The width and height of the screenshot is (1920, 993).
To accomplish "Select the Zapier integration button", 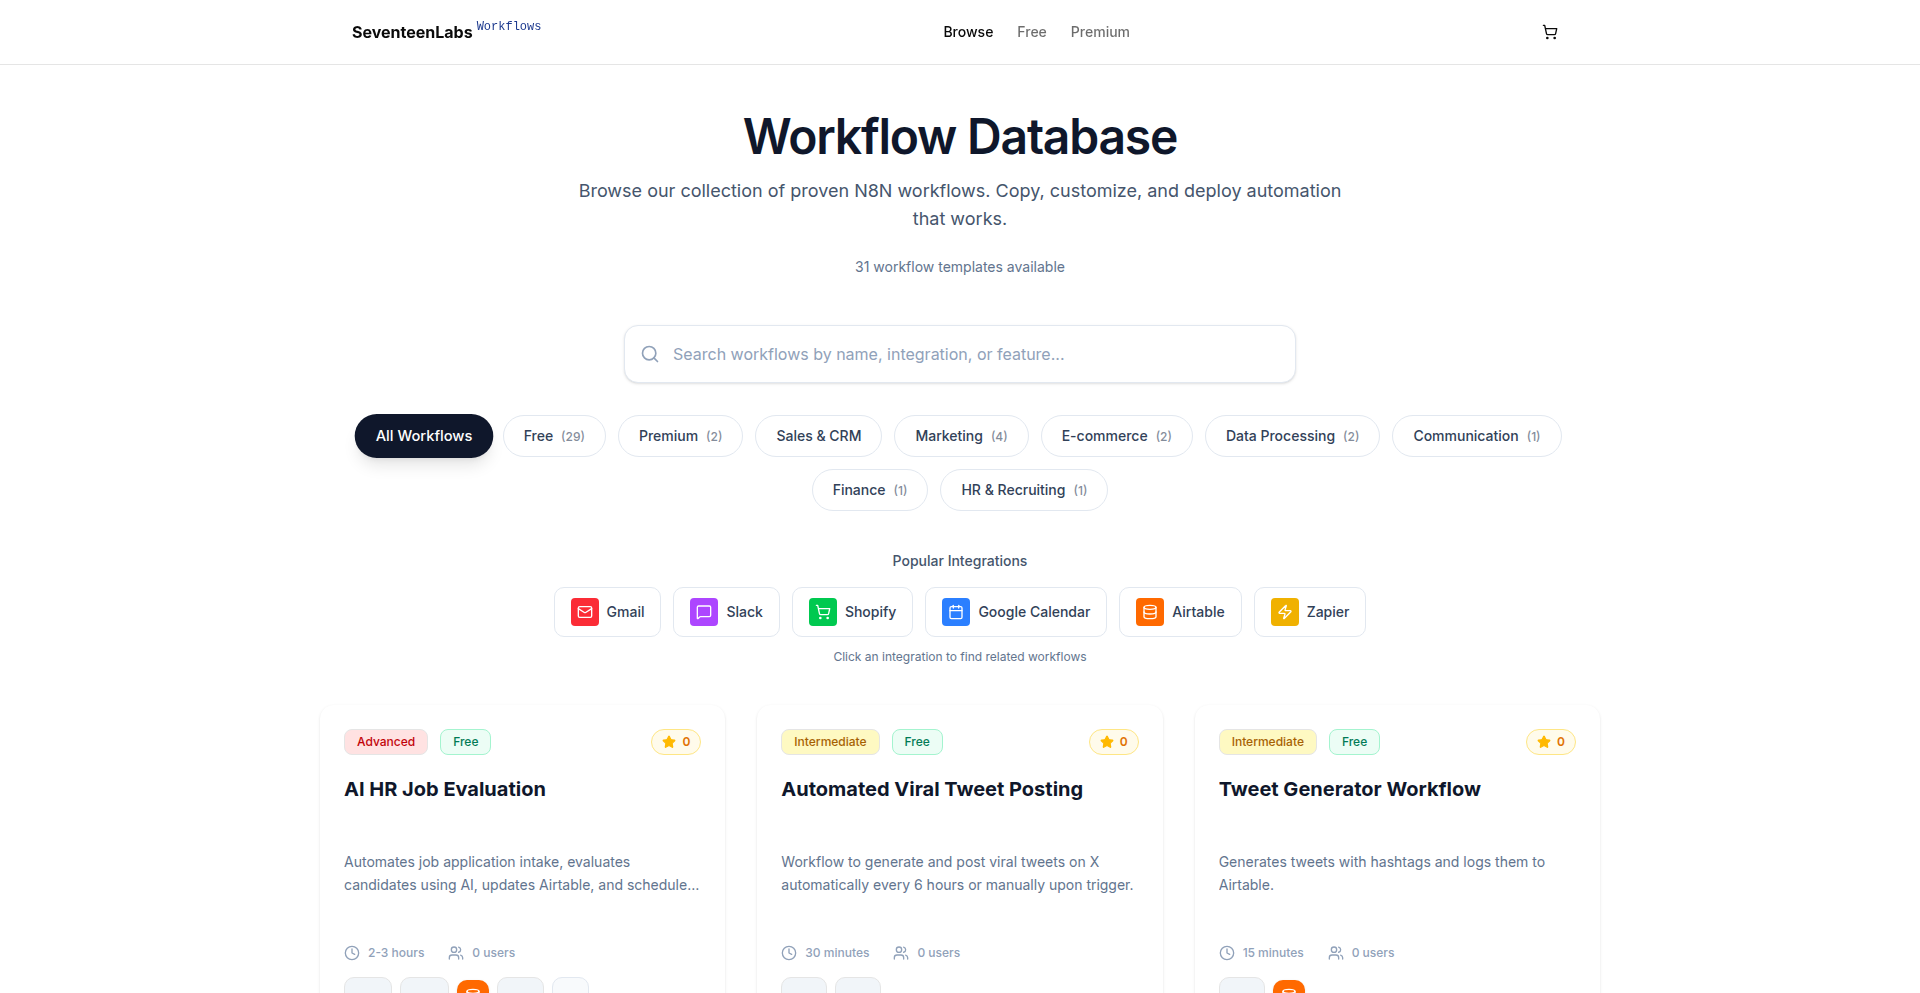I will pyautogui.click(x=1310, y=612).
